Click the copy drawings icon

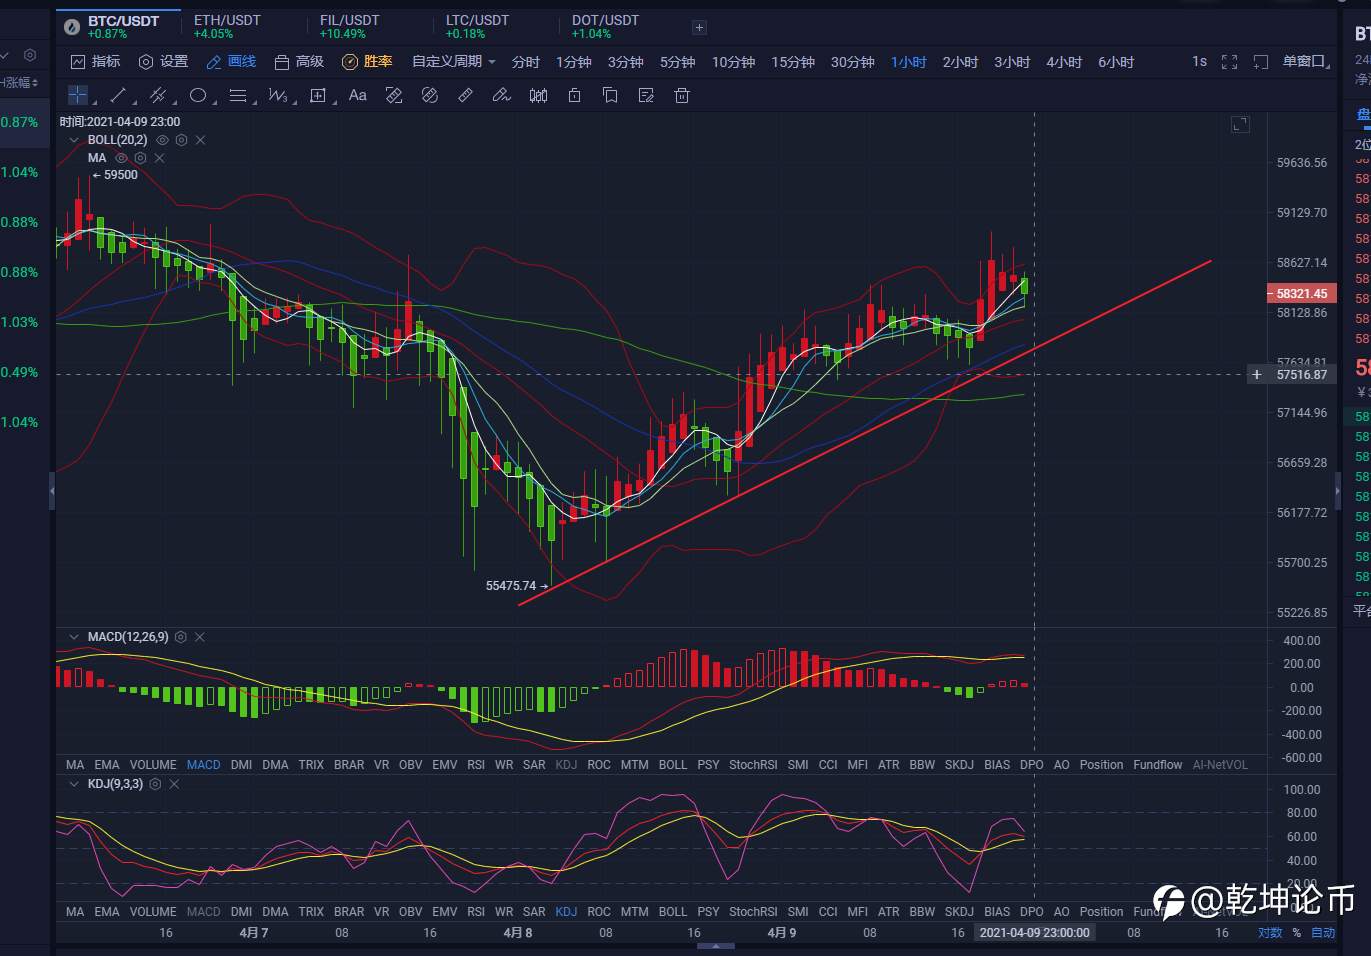click(610, 95)
